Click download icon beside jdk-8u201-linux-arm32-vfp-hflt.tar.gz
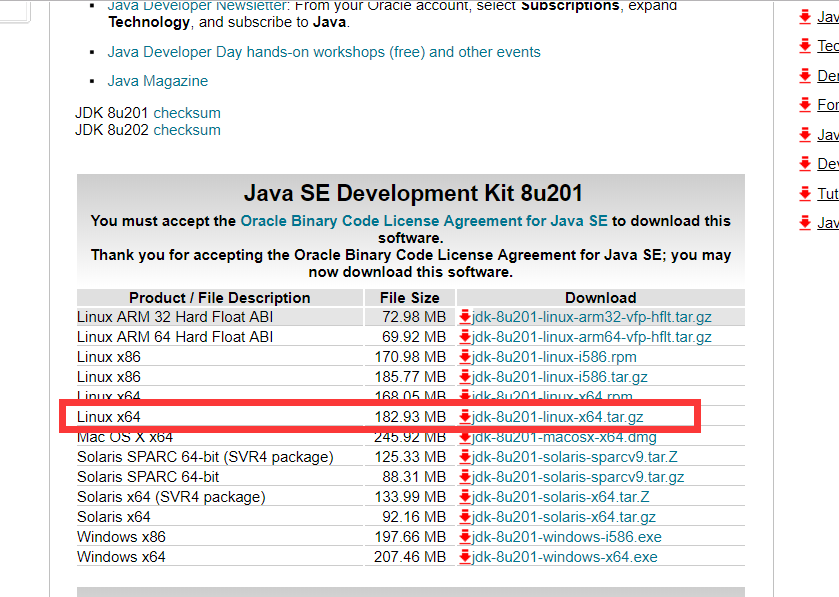The width and height of the screenshot is (839, 597). coord(464,317)
